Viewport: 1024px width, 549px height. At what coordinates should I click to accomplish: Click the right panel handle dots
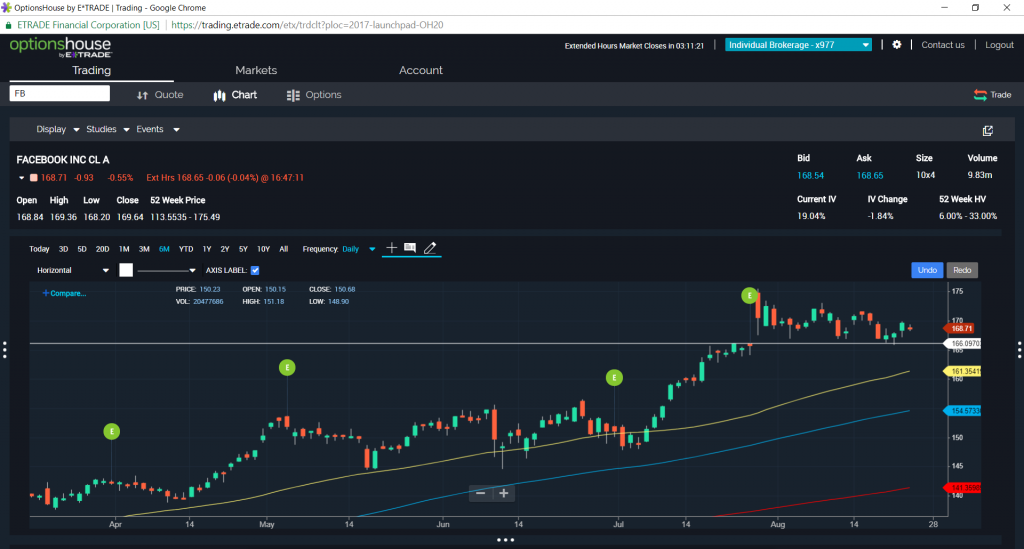pos(1019,349)
